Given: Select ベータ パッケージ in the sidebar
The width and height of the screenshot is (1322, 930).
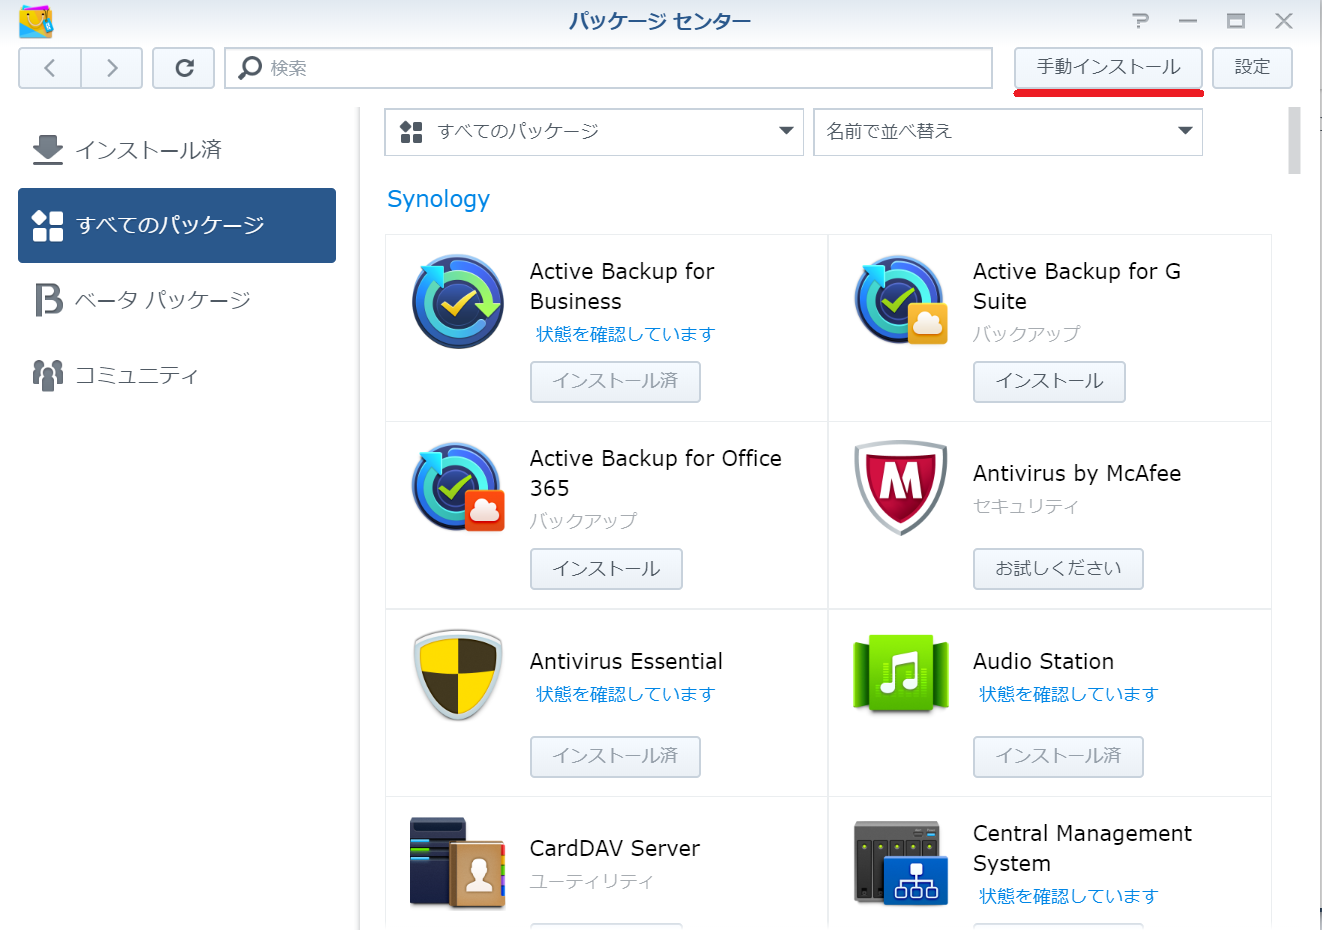Looking at the screenshot, I should [177, 300].
